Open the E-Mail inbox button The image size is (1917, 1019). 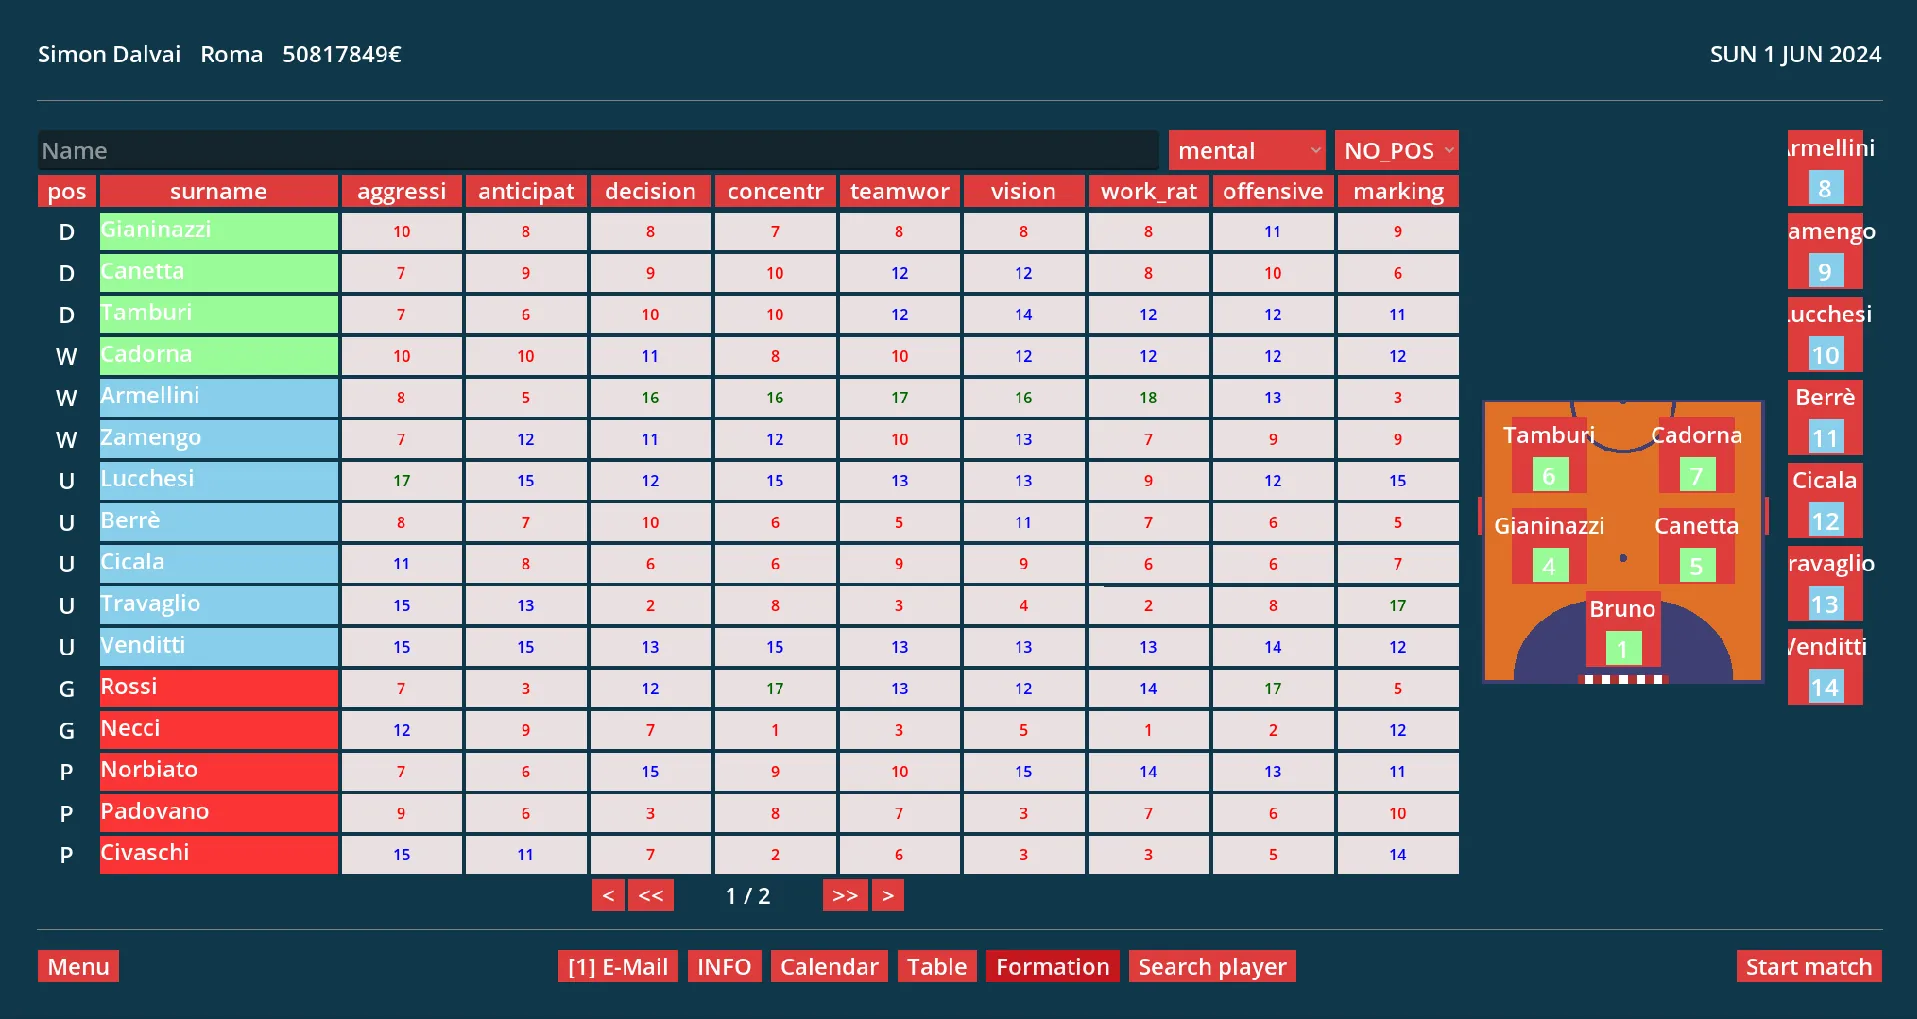pos(618,967)
